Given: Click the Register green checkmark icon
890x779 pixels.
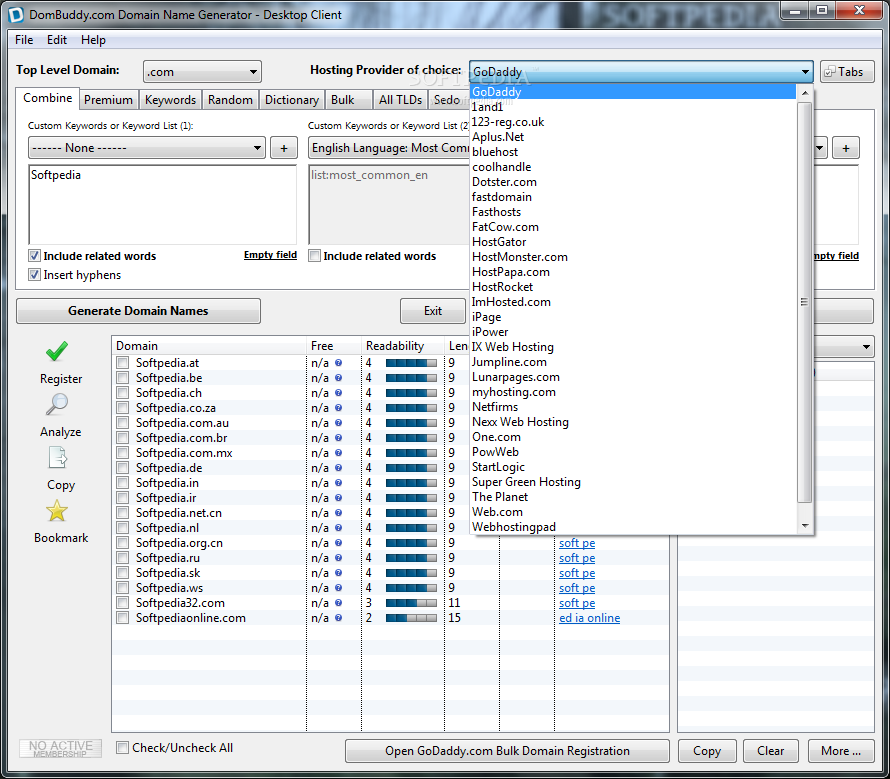Looking at the screenshot, I should click(x=57, y=351).
